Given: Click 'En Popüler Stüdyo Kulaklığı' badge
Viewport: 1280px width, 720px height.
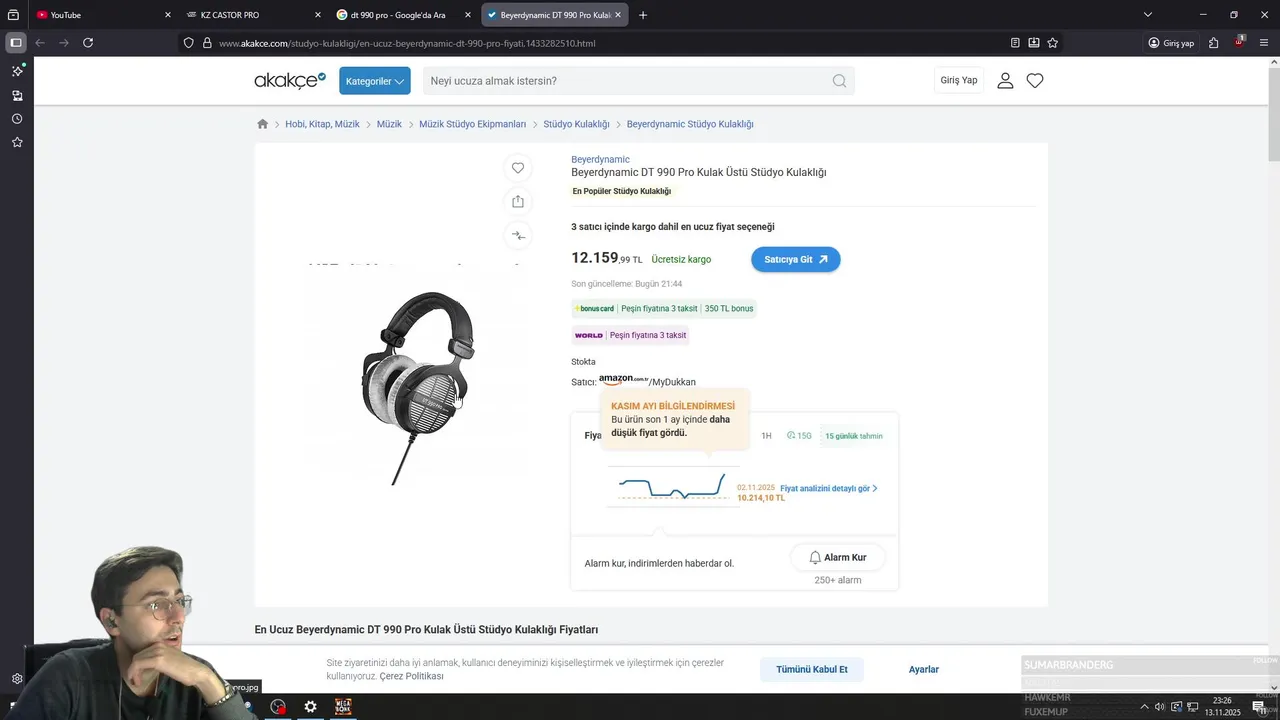Looking at the screenshot, I should click(x=622, y=191).
